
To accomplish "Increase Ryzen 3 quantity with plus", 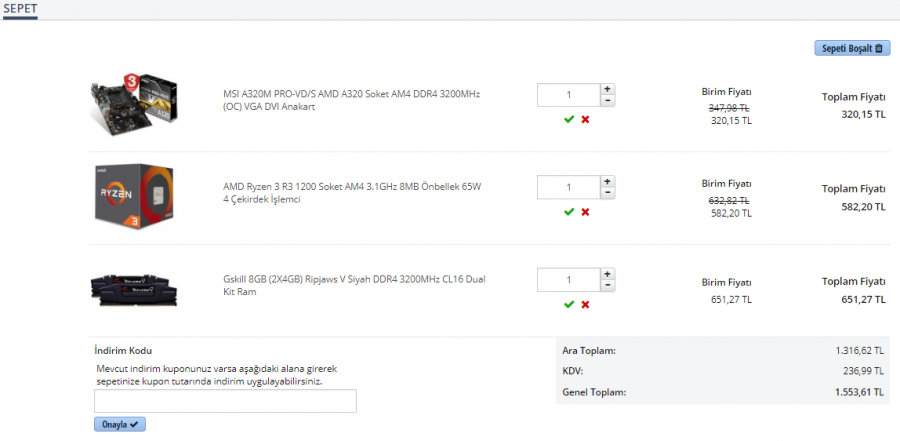I will click(608, 181).
